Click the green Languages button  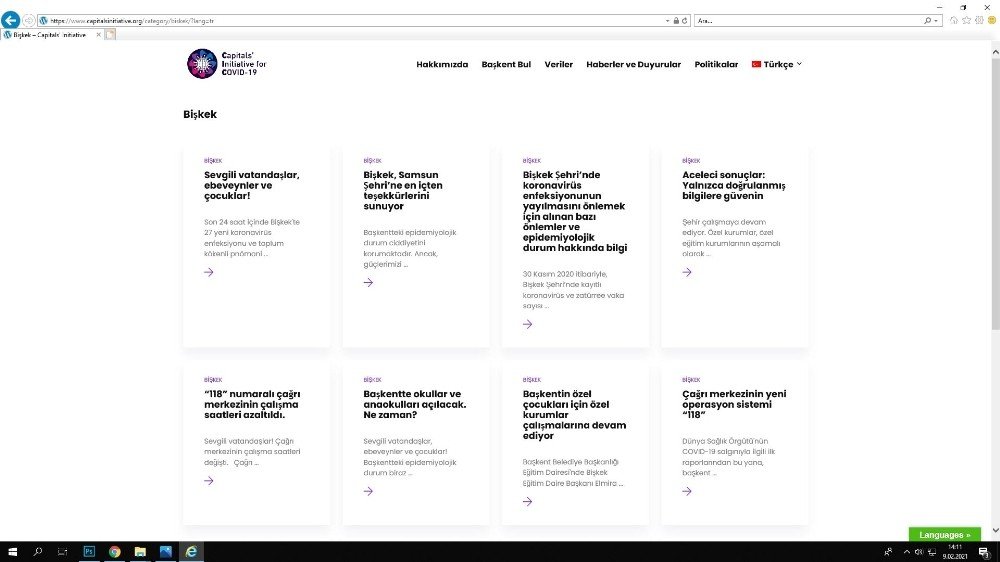coord(944,535)
